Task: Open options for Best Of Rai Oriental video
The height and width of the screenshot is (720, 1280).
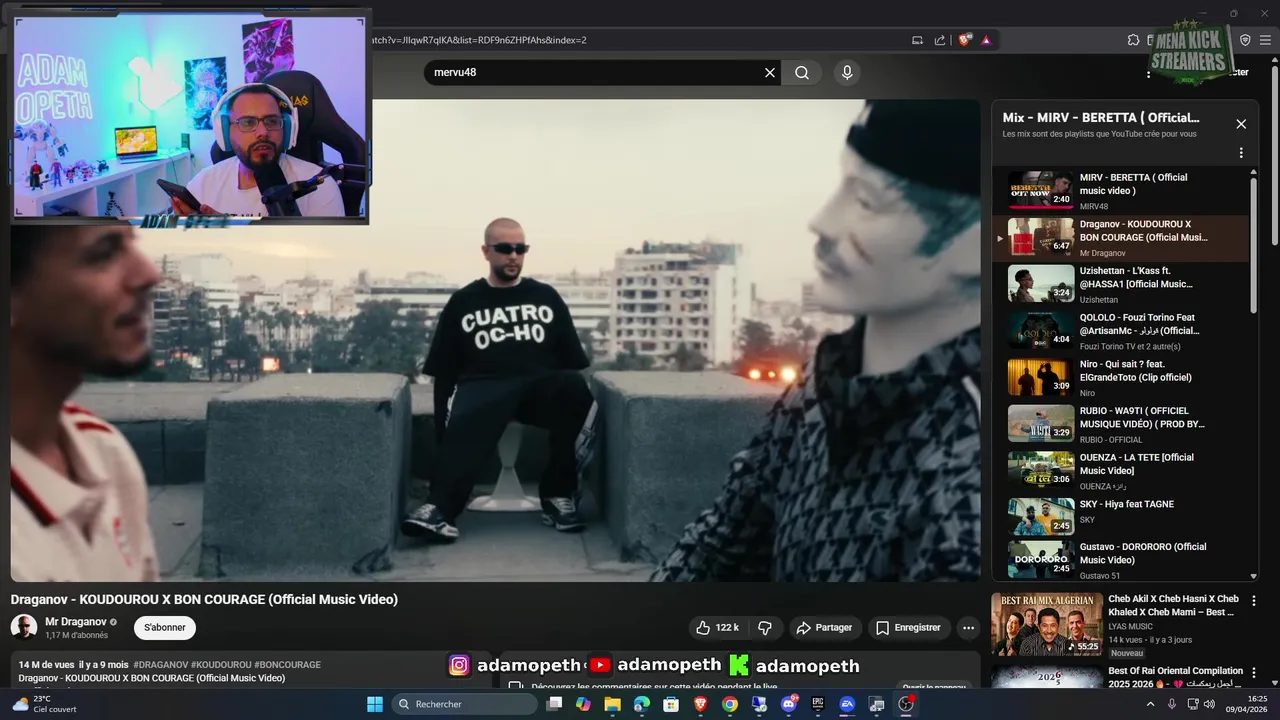Action: pos(1254,672)
